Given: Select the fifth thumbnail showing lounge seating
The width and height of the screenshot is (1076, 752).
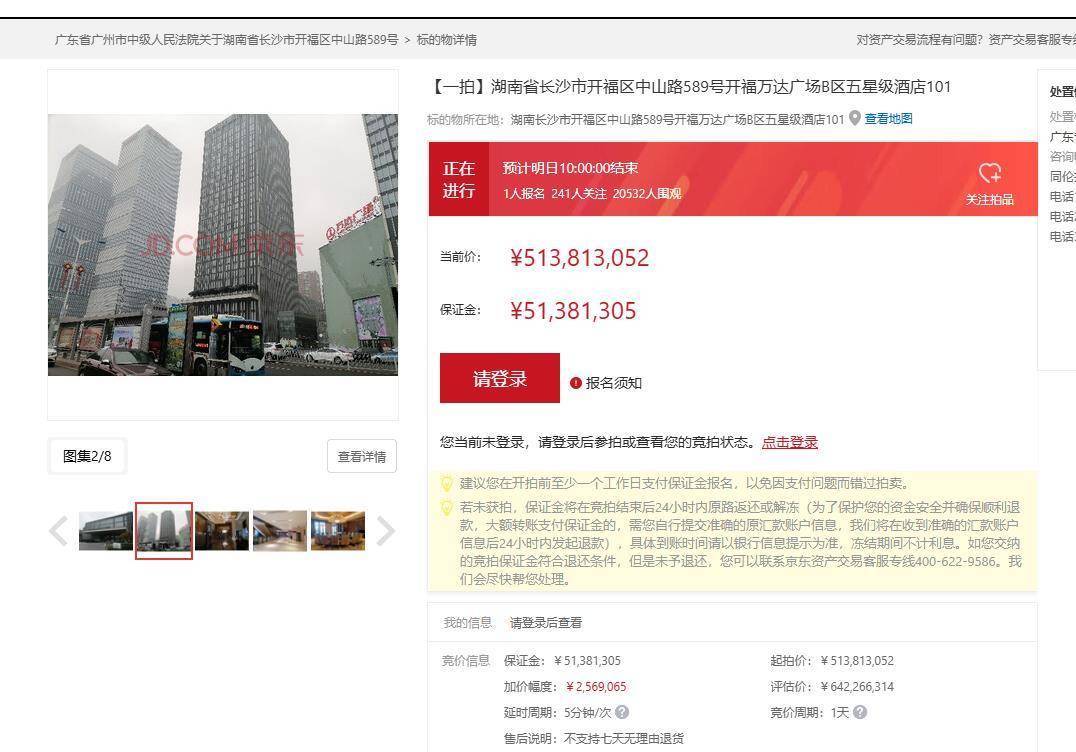Looking at the screenshot, I should pyautogui.click(x=338, y=530).
